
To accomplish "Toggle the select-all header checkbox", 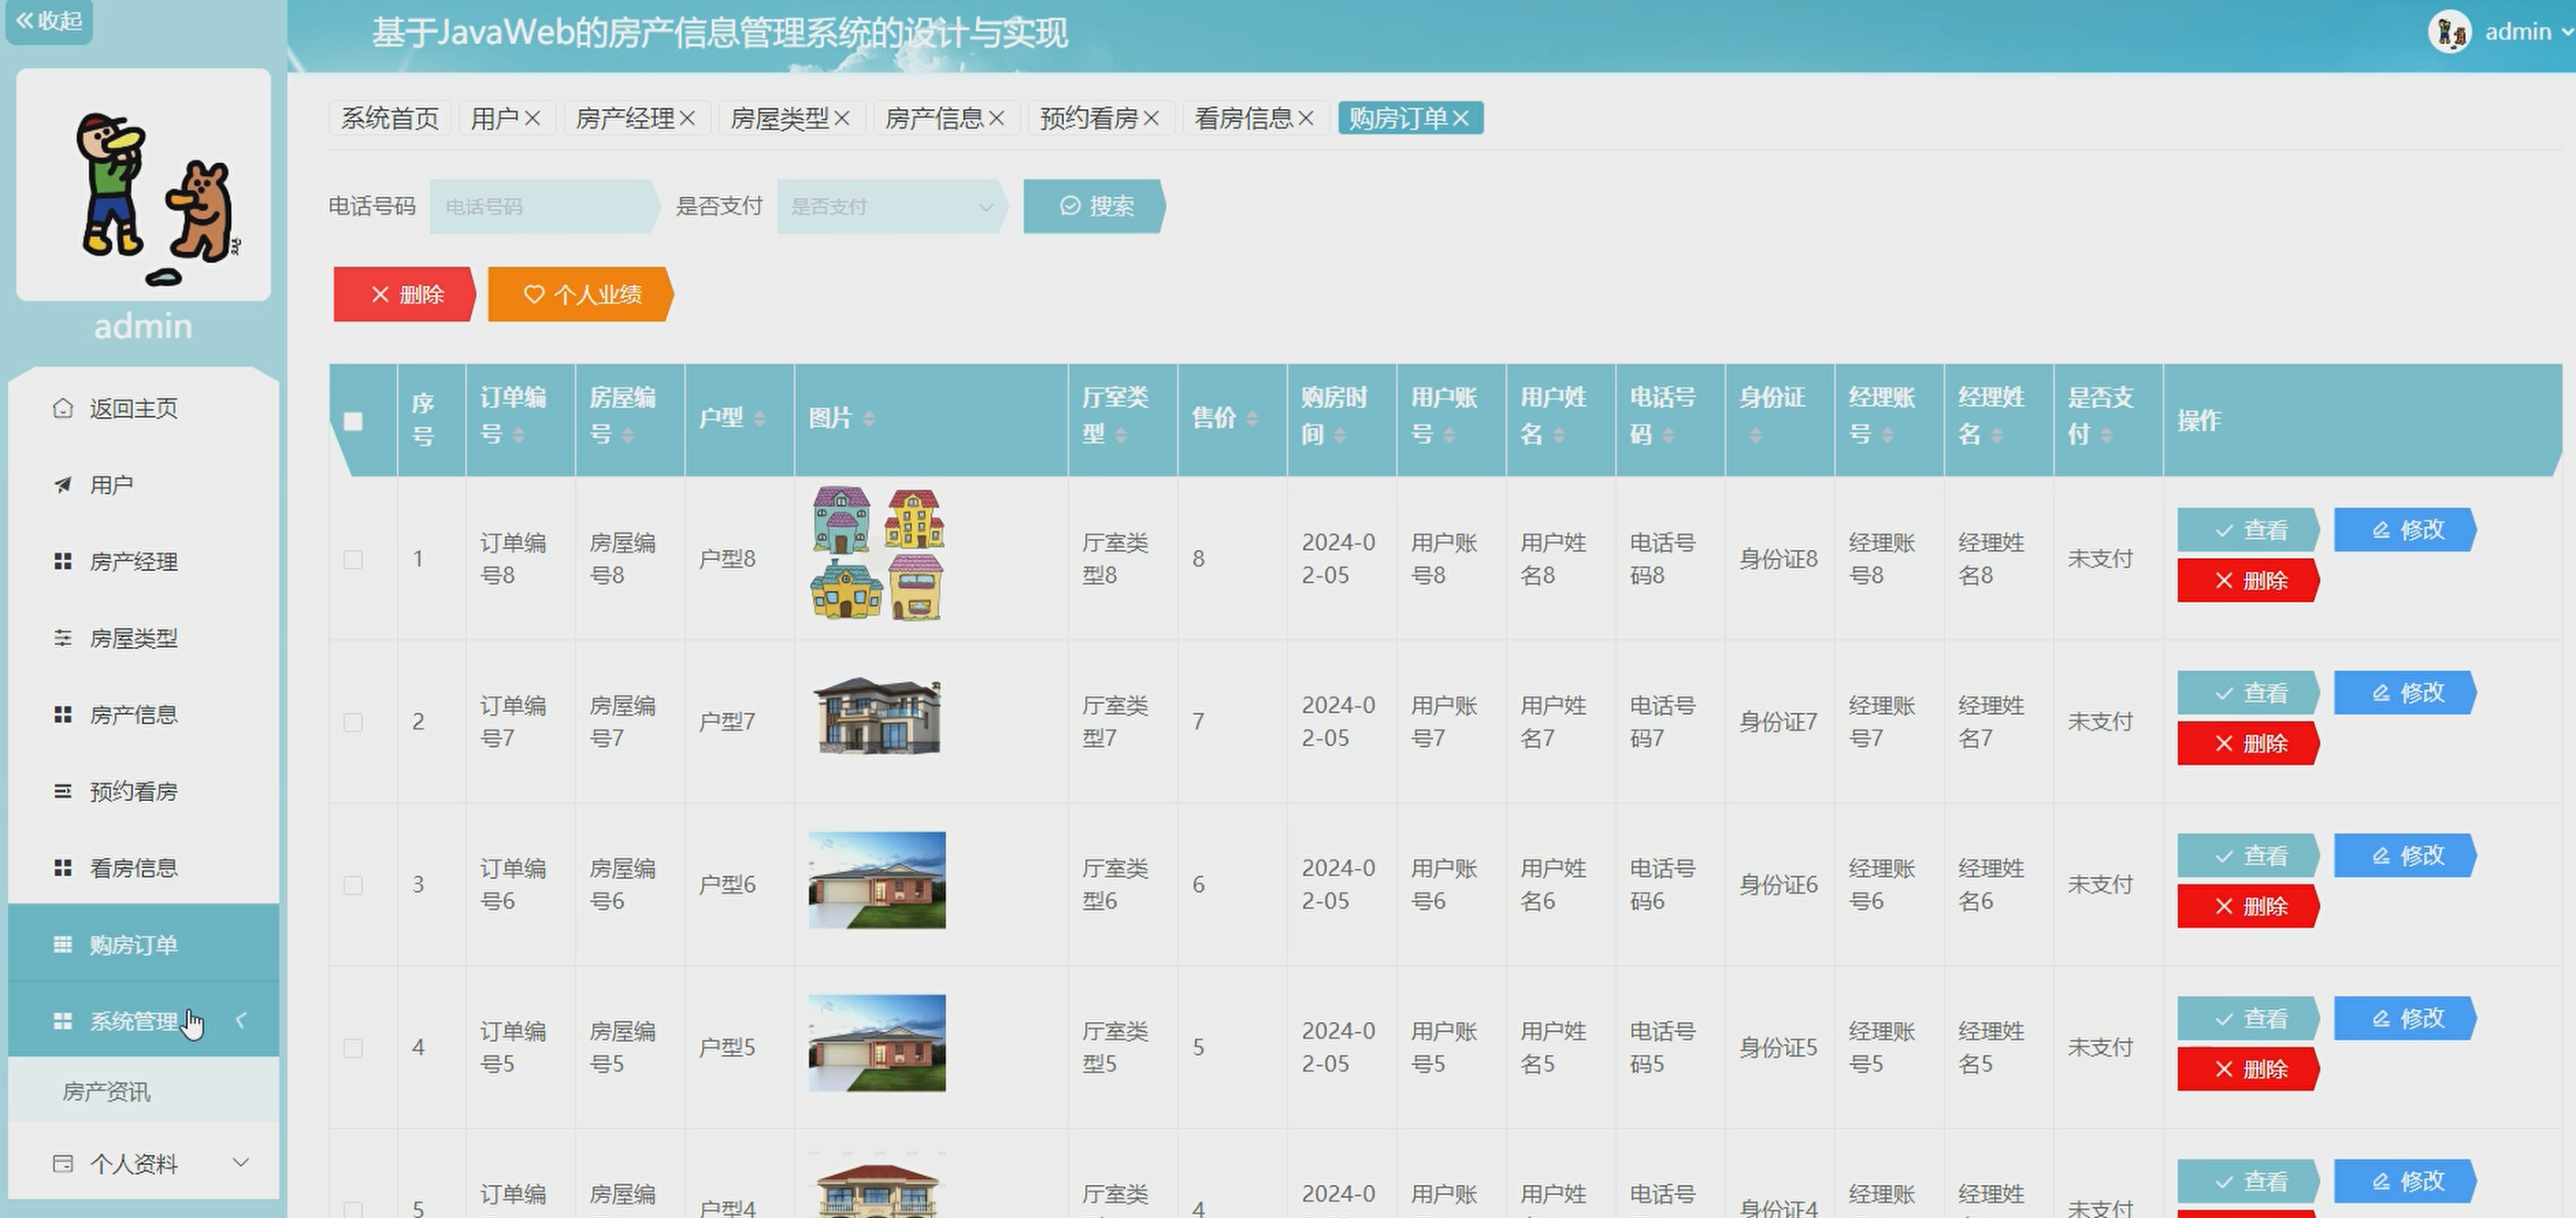I will pos(353,421).
